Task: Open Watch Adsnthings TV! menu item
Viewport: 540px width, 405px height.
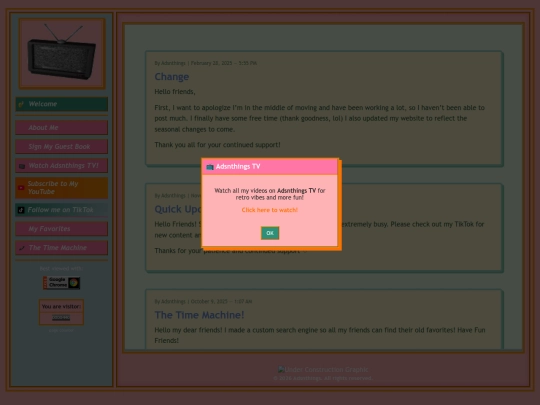Action: click(x=62, y=166)
